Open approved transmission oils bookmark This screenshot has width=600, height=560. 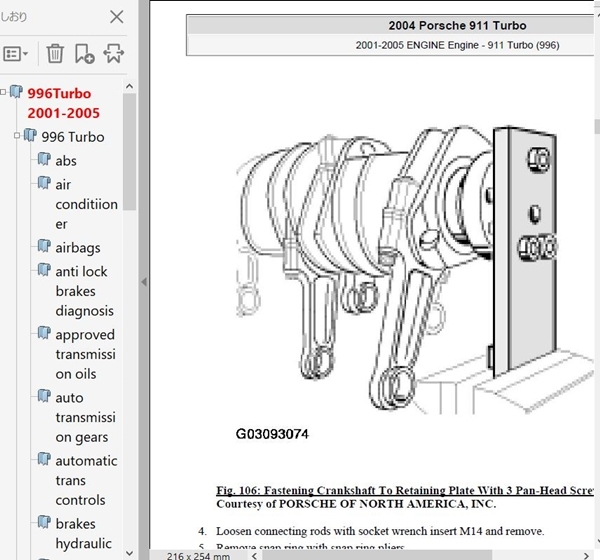pos(85,354)
